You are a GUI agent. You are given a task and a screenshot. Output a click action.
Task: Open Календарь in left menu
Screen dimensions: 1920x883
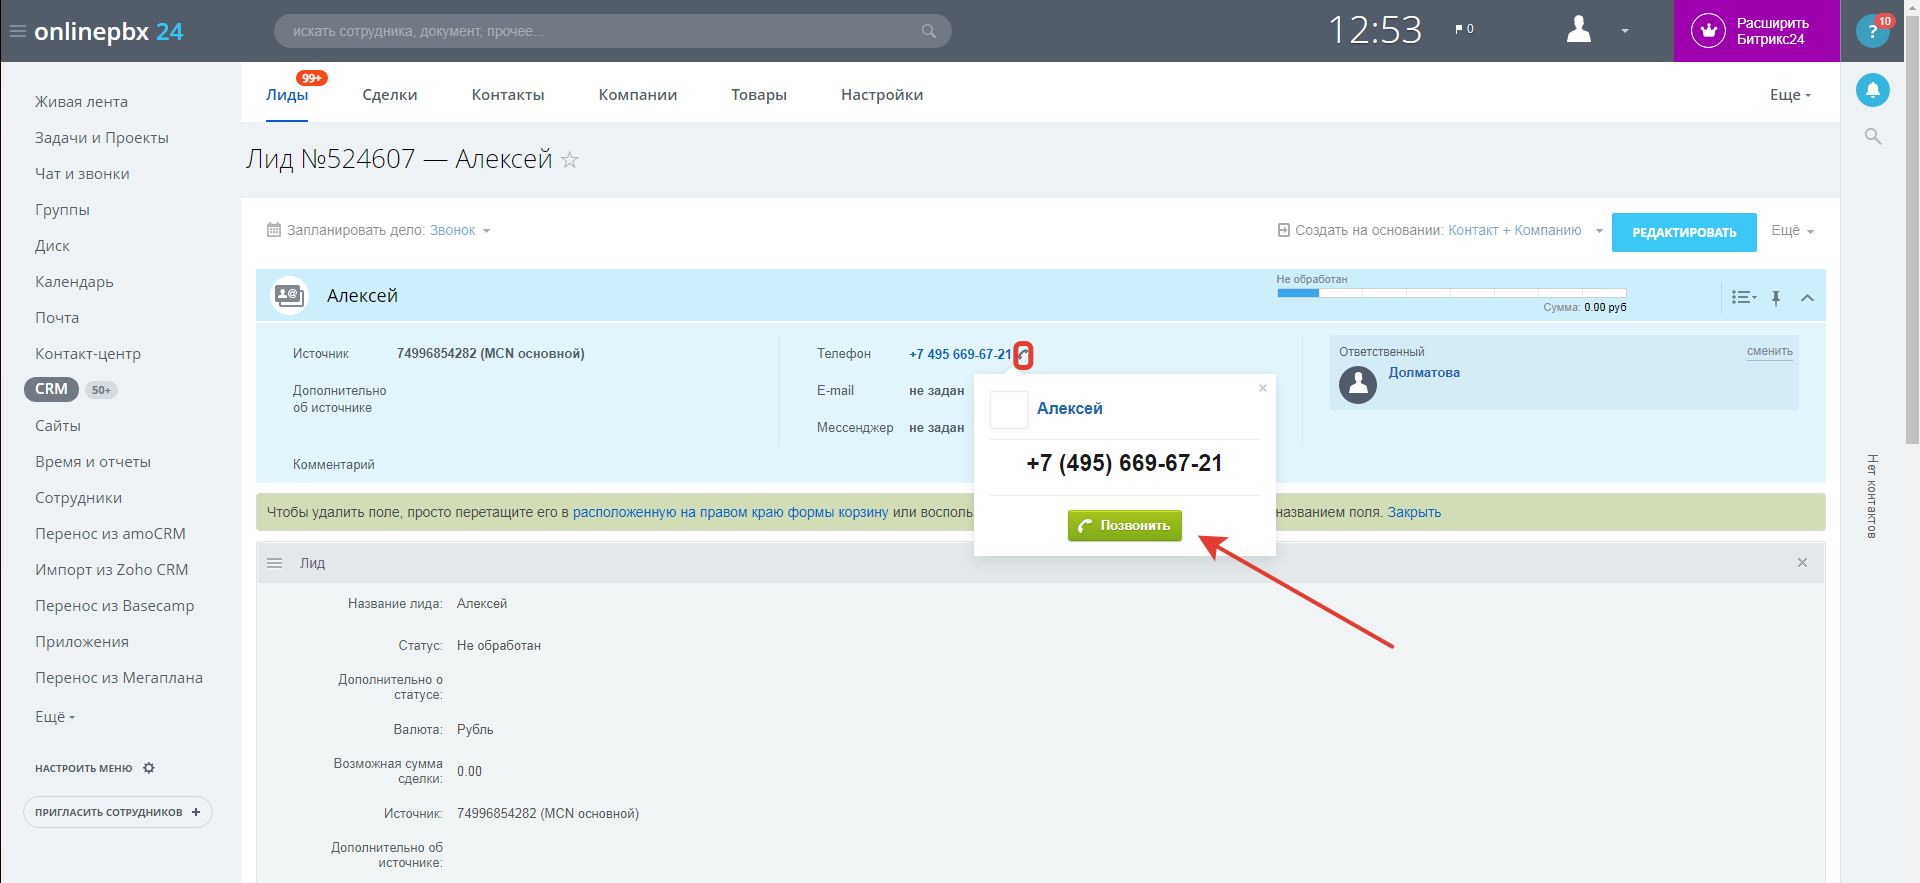[74, 282]
